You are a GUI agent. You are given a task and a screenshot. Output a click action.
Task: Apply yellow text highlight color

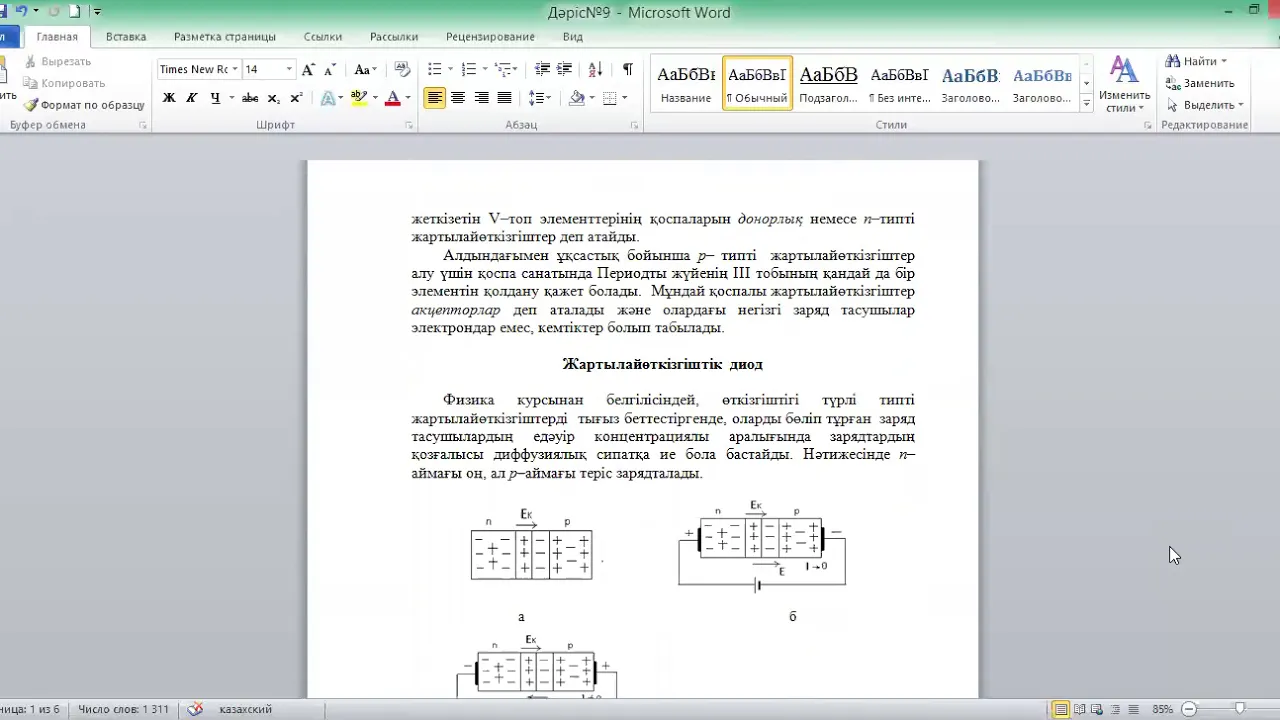pyautogui.click(x=360, y=98)
